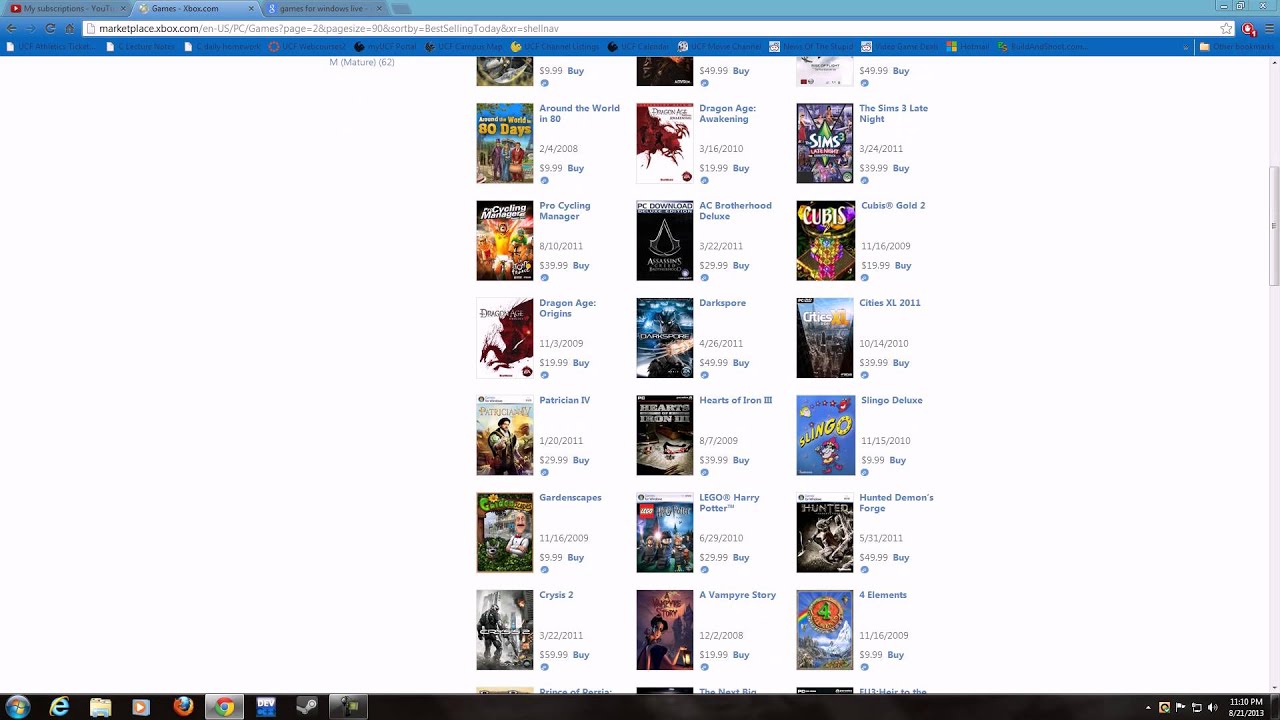Click the blue icon under AC Brotherhood Deluxe price
Image resolution: width=1280 pixels, height=720 pixels.
click(704, 278)
